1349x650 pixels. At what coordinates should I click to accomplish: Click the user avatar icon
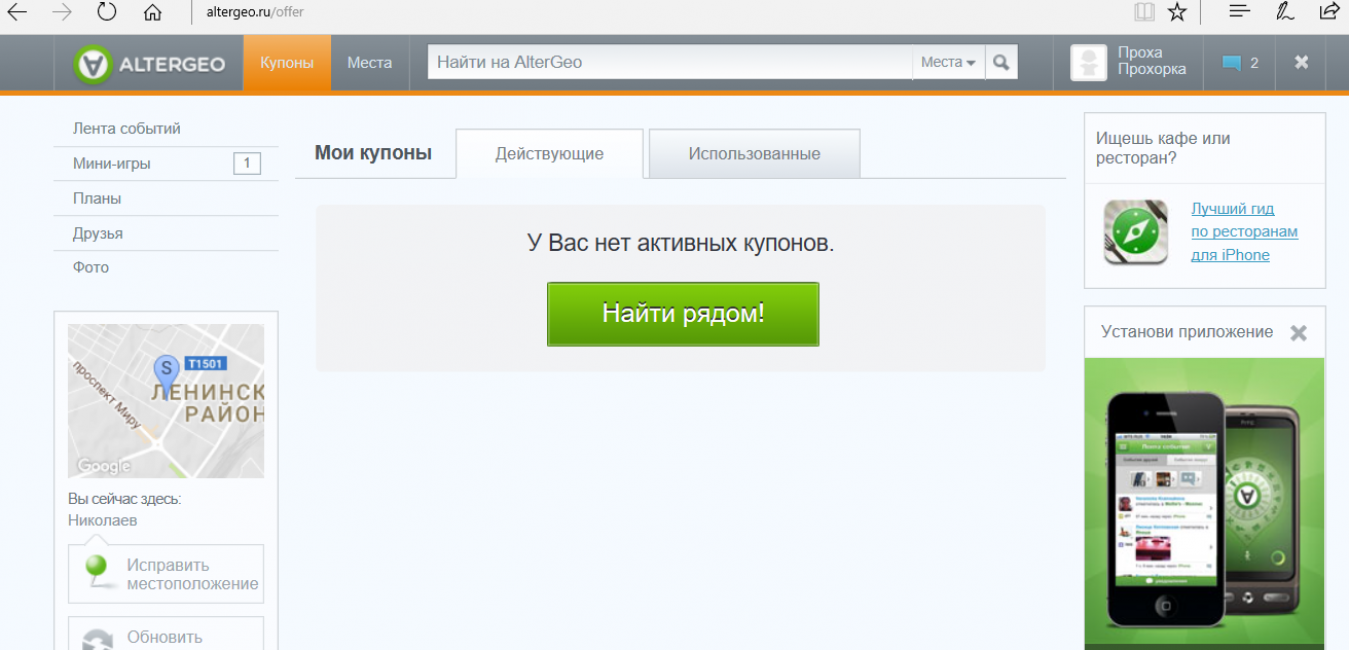pos(1088,63)
